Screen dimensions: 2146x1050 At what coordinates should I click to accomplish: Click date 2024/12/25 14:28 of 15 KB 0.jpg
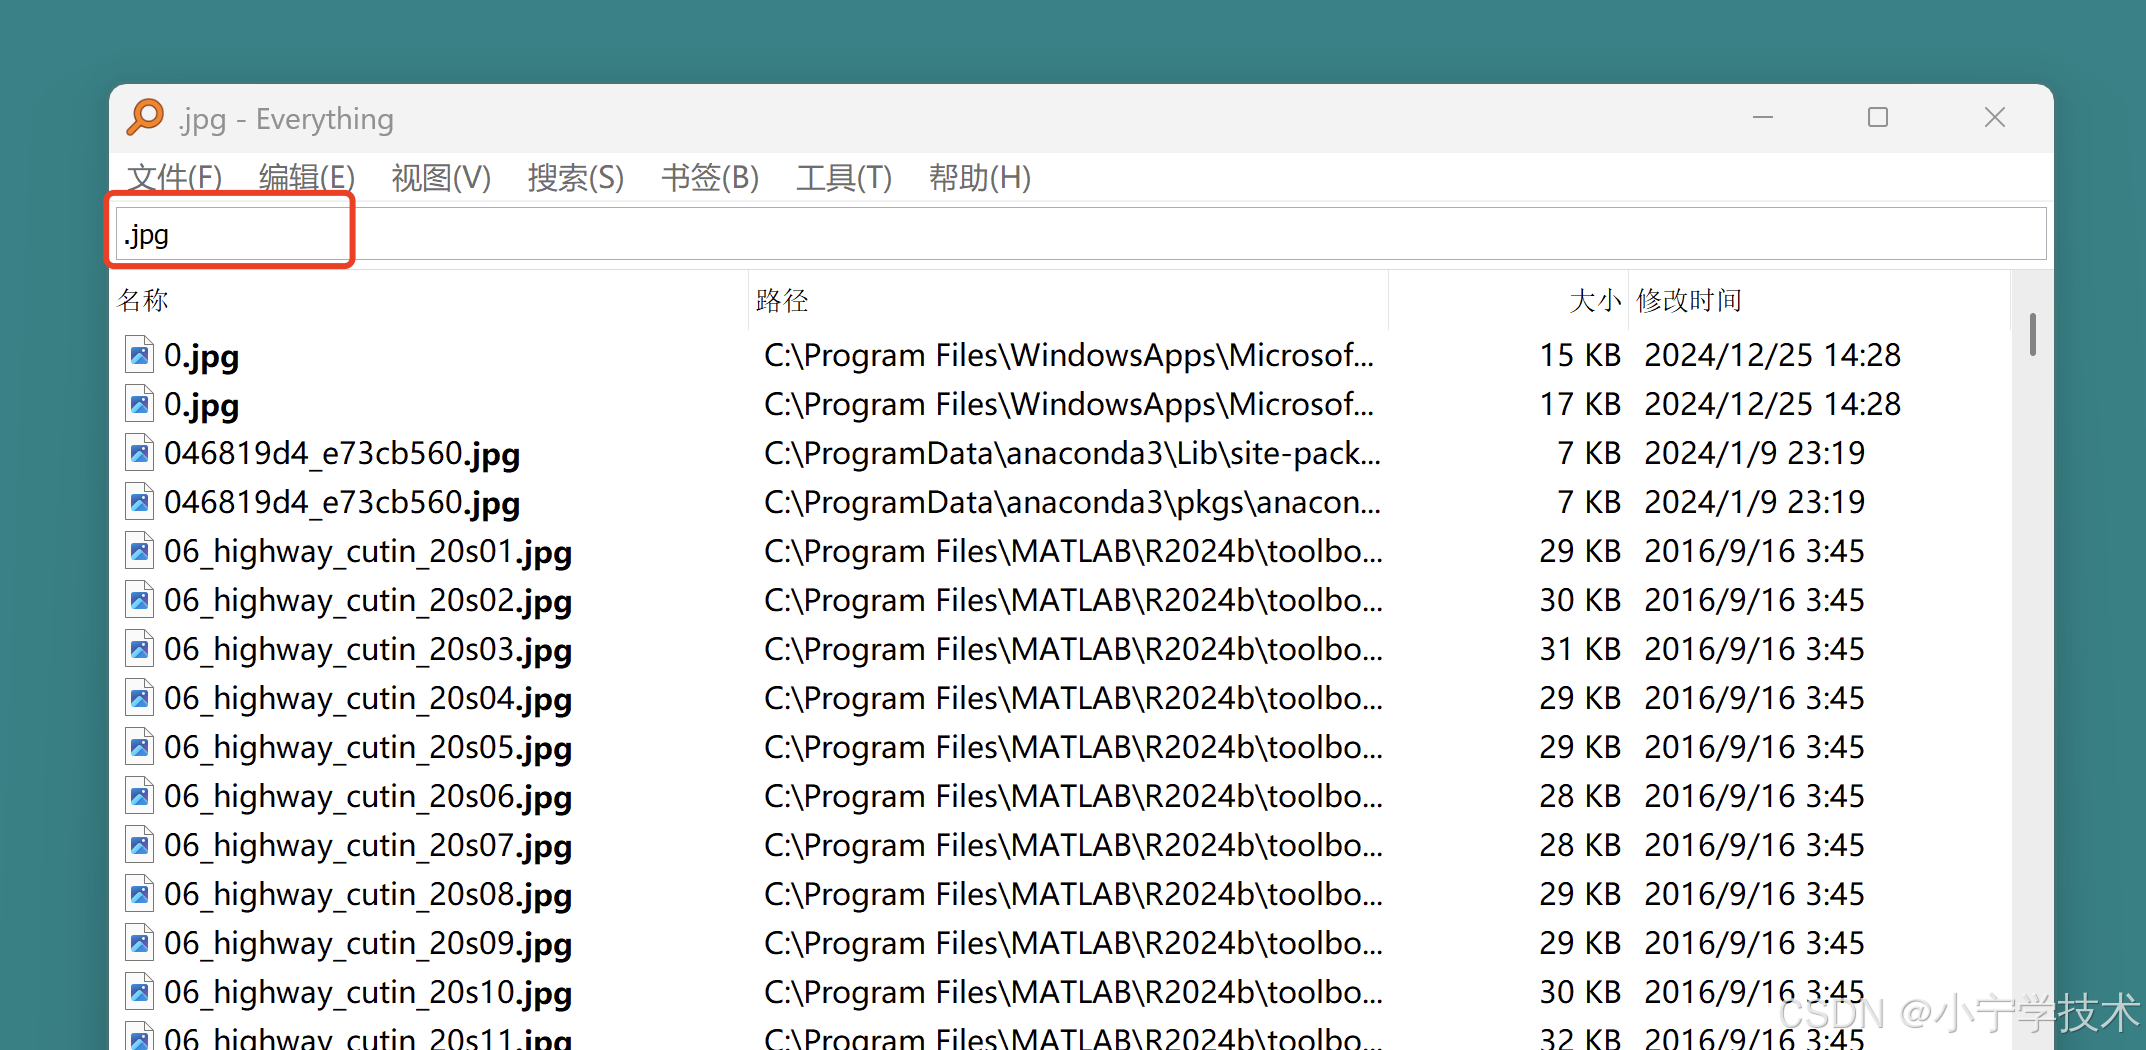(1773, 355)
